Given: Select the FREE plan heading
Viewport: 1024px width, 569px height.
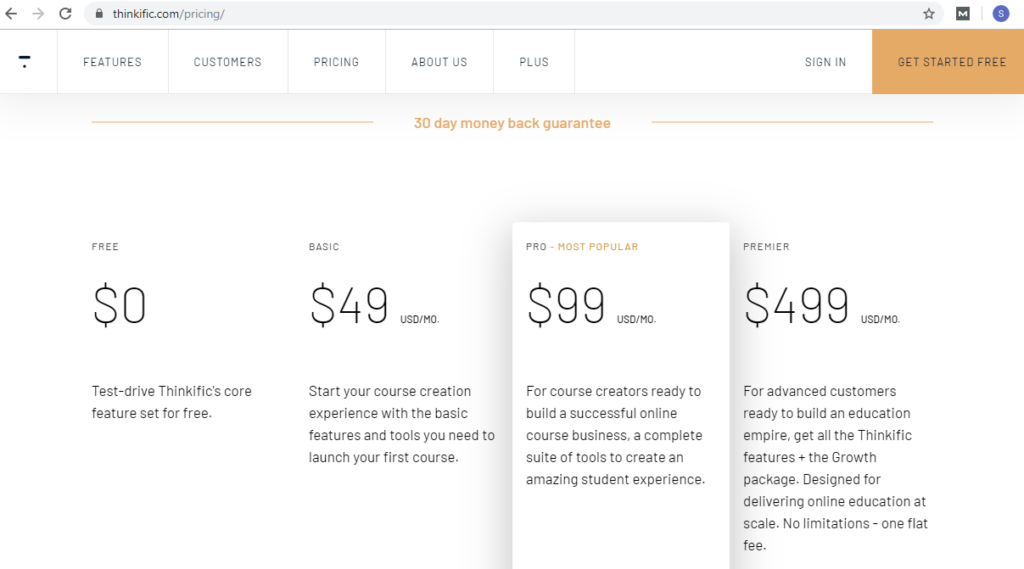Looking at the screenshot, I should [x=105, y=247].
